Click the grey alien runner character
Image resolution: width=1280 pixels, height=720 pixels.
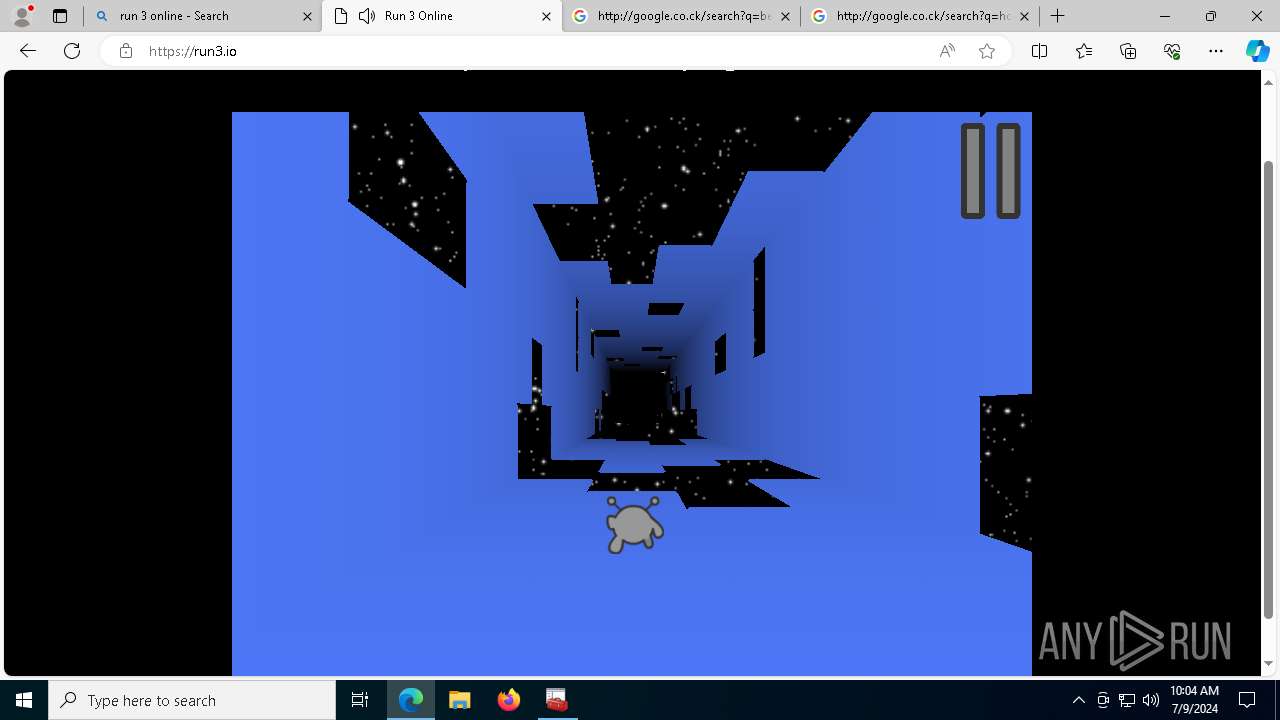[x=634, y=525]
